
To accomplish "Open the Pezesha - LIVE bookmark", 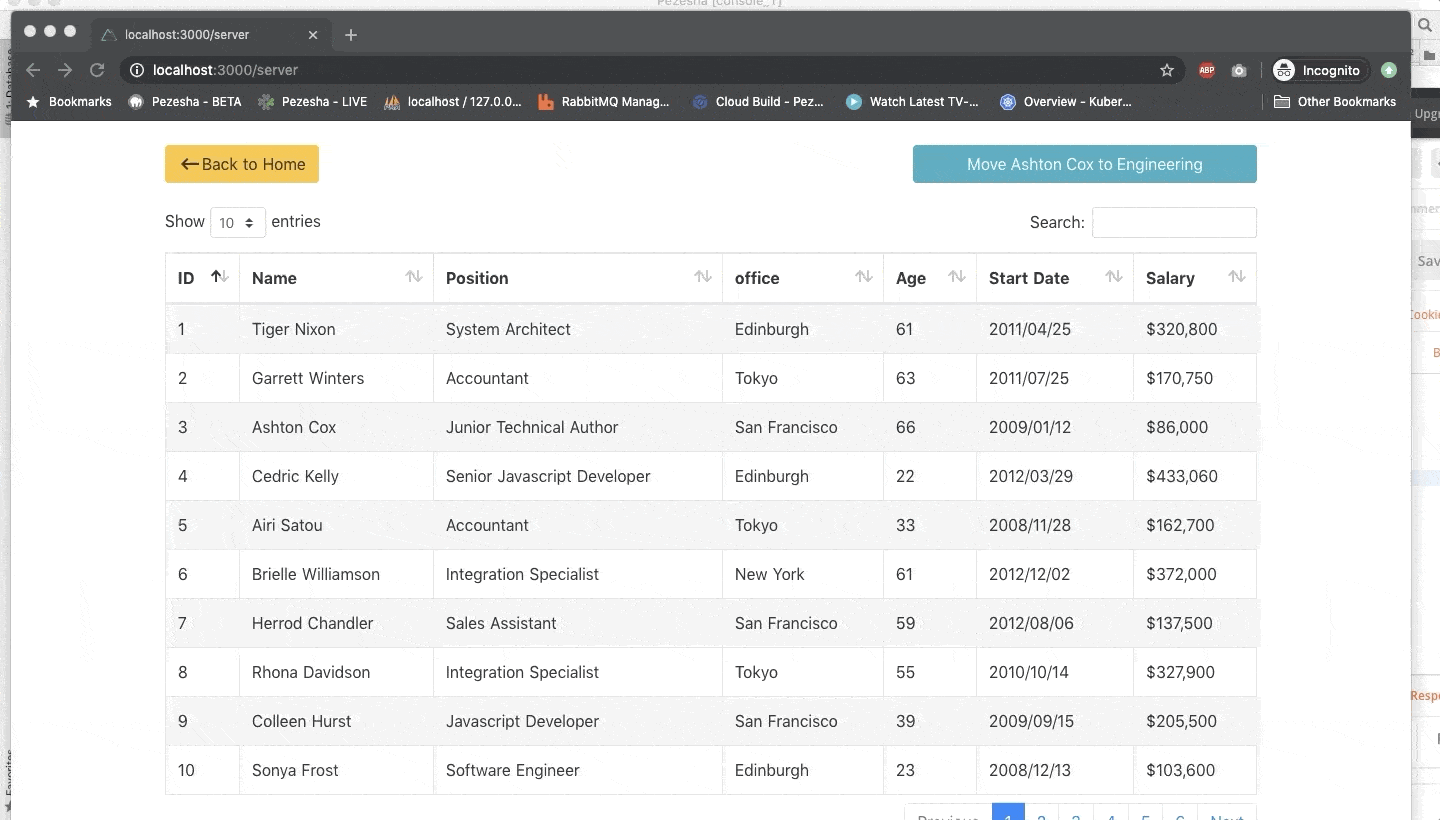I will coord(313,101).
